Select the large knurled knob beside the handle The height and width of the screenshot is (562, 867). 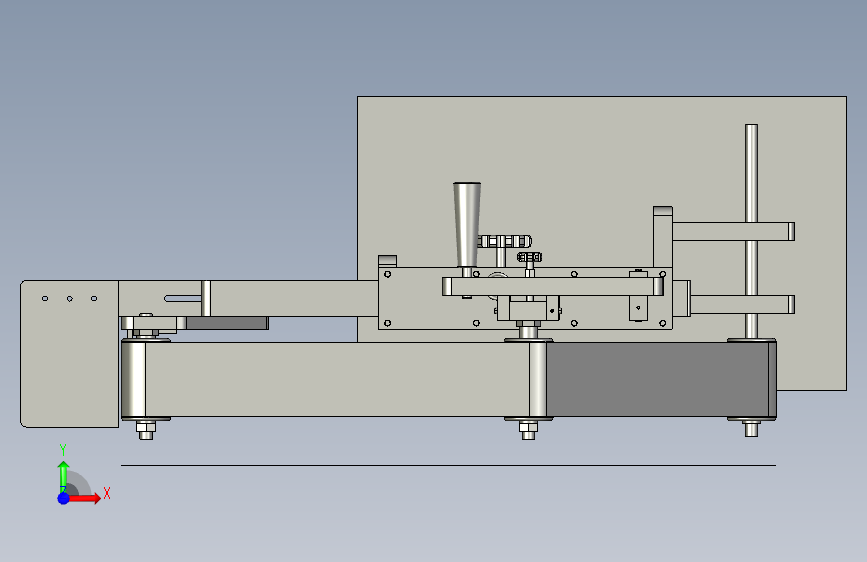[504, 242]
